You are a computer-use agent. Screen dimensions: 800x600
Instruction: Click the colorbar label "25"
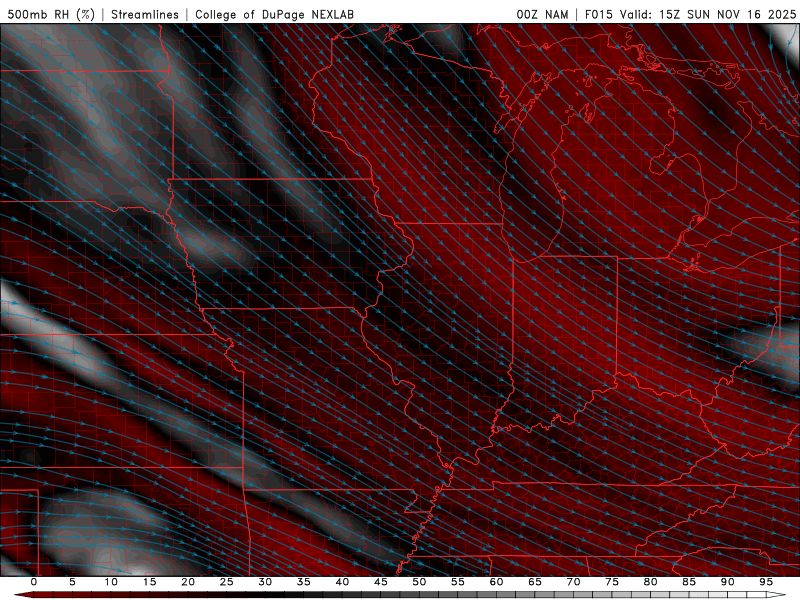pos(227,582)
